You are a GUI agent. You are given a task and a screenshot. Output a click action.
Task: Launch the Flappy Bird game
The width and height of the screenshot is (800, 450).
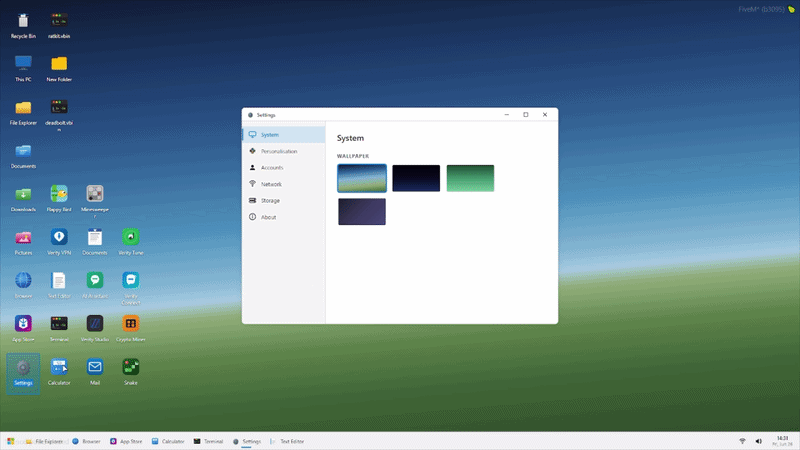[59, 199]
